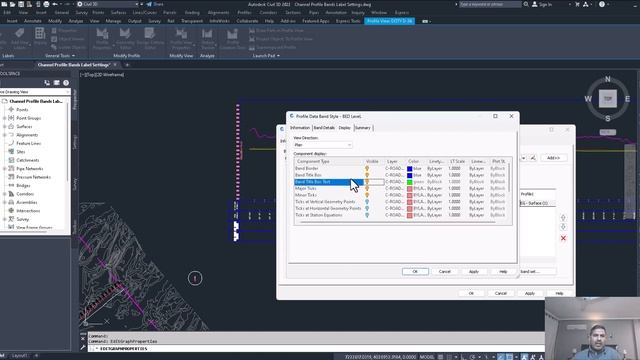The width and height of the screenshot is (640, 360).
Task: Click the red X delete band icon
Action: point(563,238)
